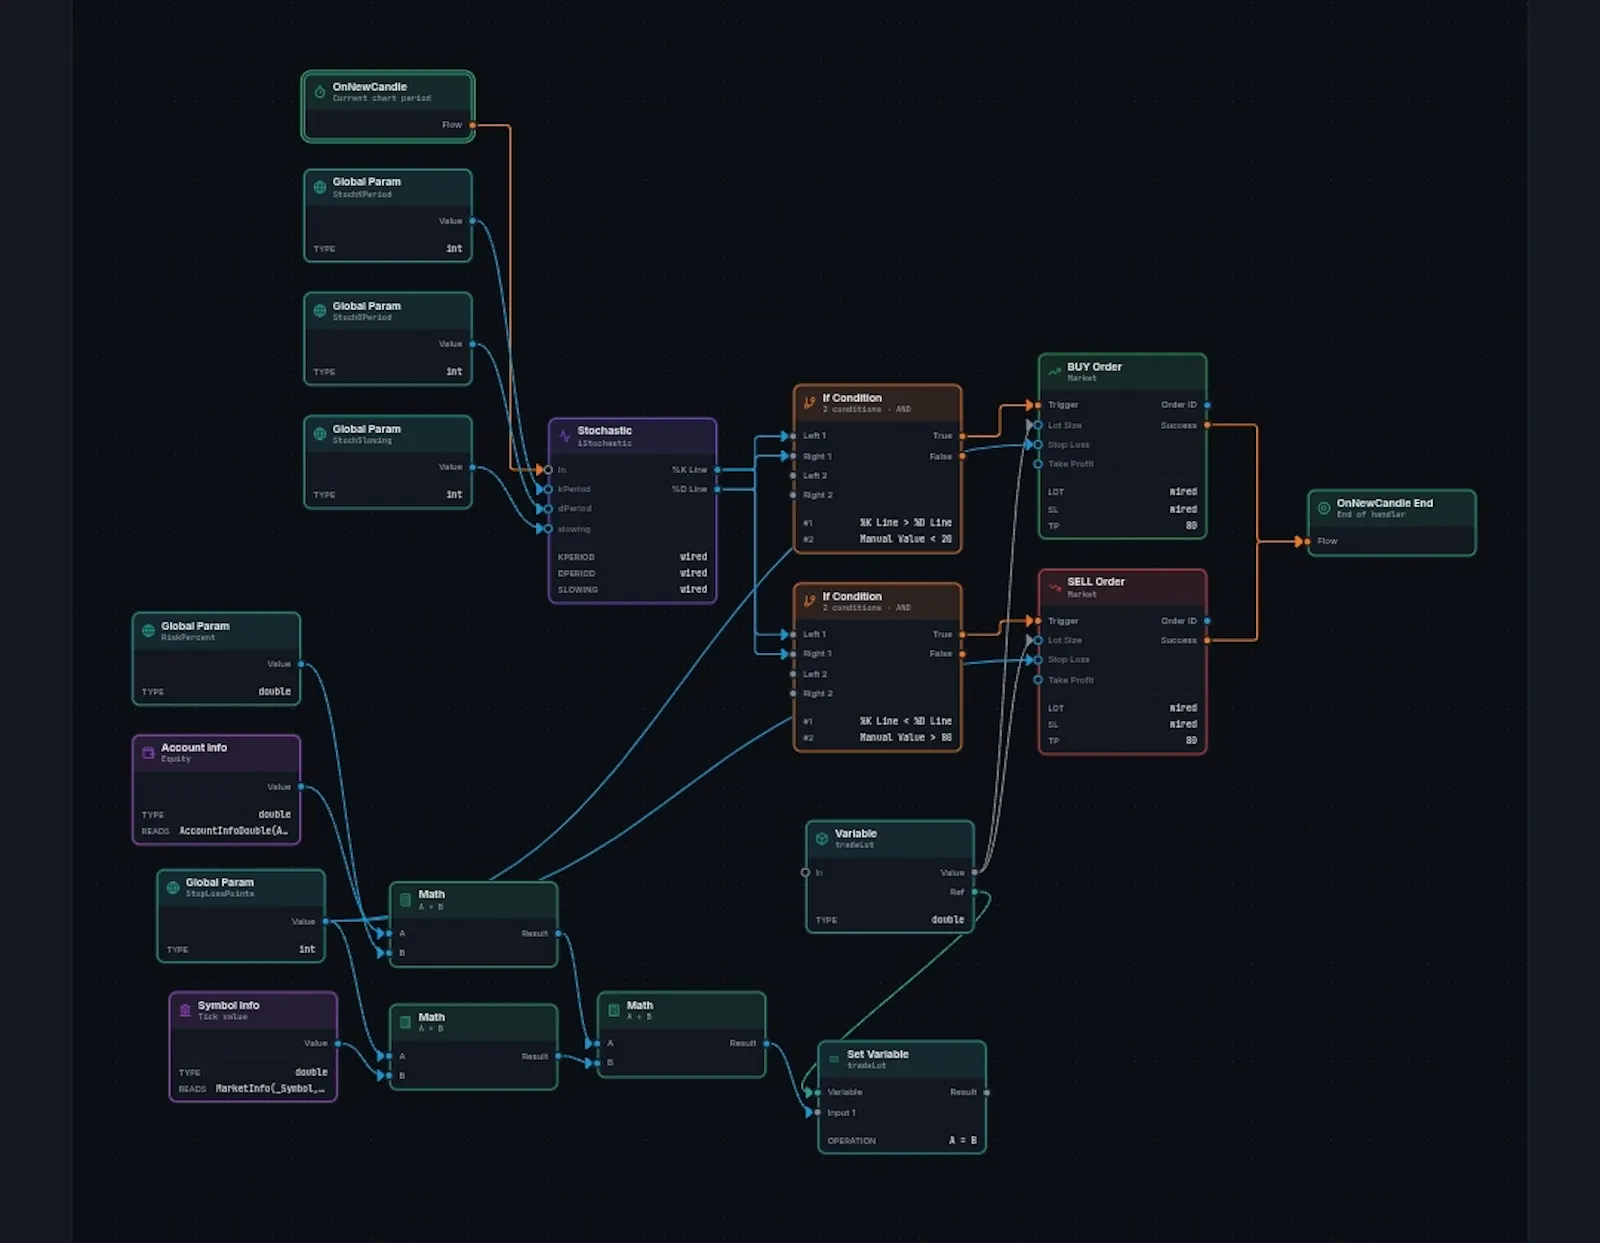Click the Value port of StochDPeriod param
1600x1243 pixels.
point(473,344)
